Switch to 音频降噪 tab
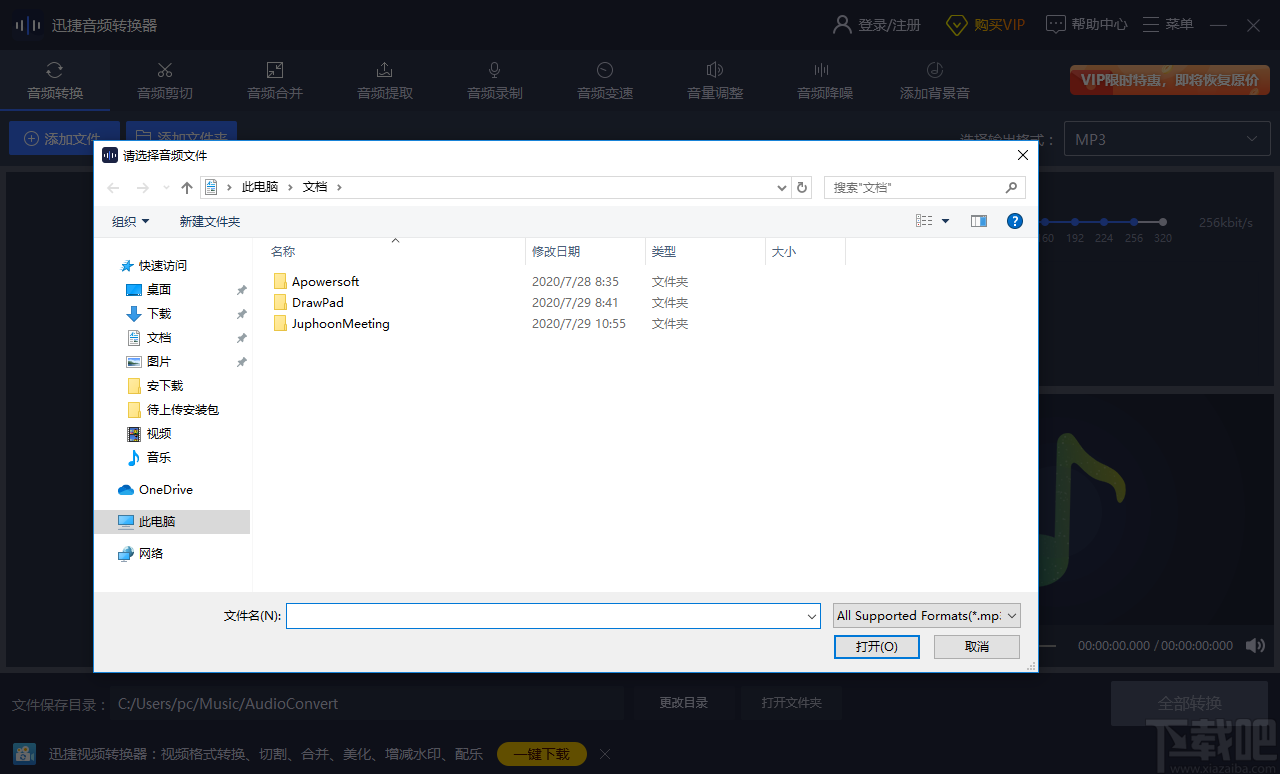The image size is (1280, 774). (825, 81)
